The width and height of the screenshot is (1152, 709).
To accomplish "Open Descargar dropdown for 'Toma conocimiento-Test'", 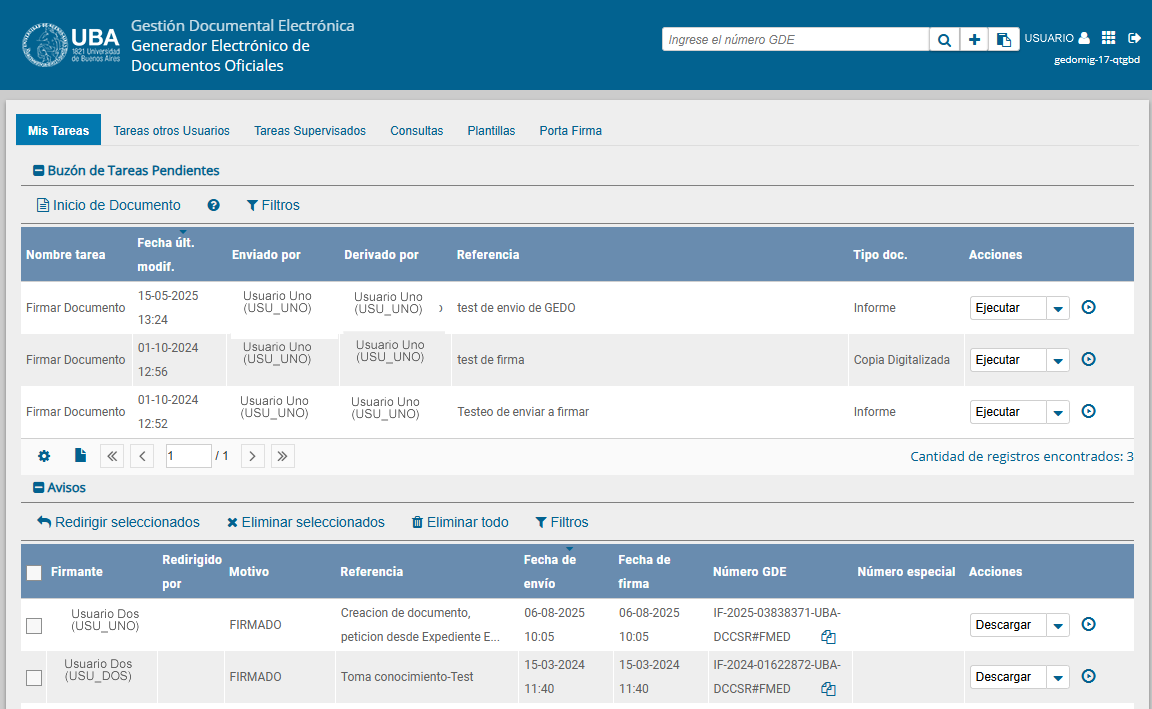I will 1058,677.
